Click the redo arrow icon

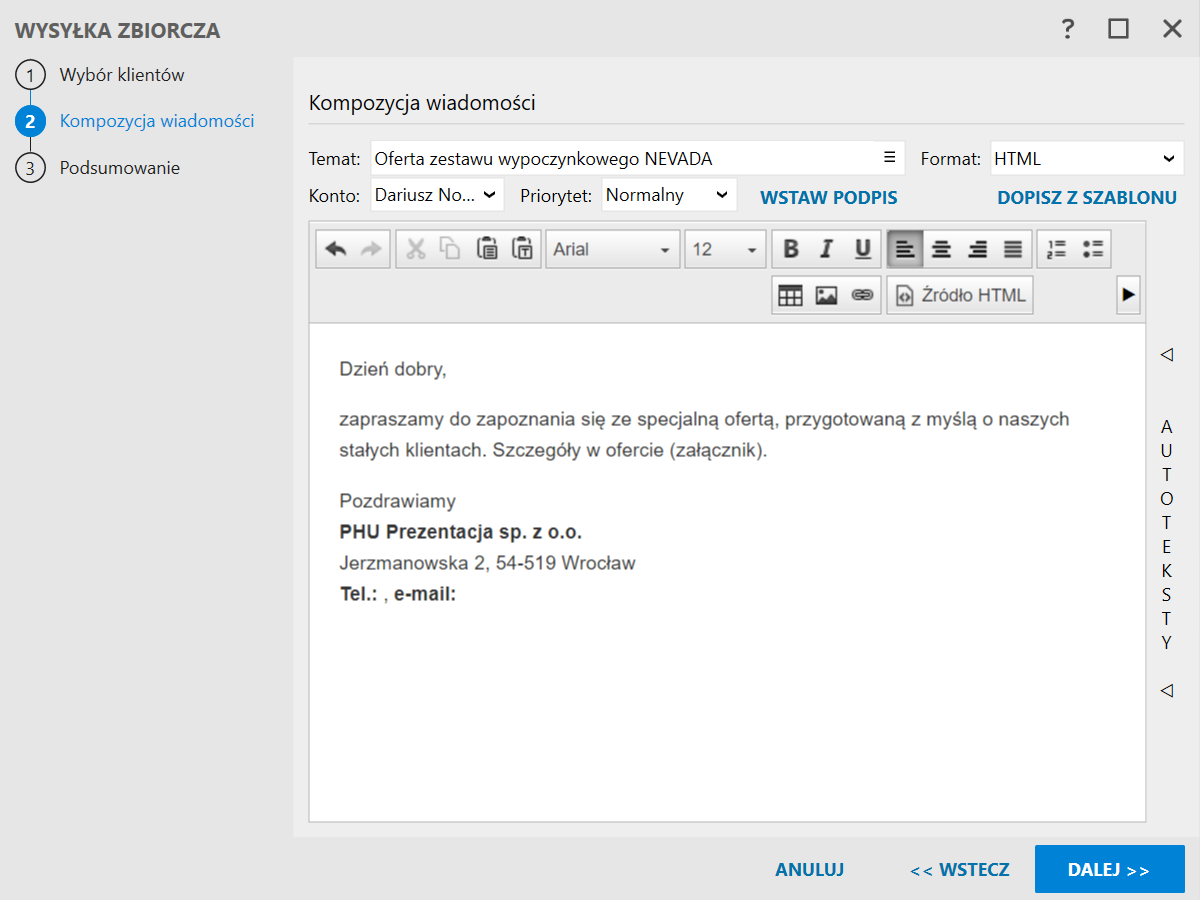pyautogui.click(x=371, y=250)
